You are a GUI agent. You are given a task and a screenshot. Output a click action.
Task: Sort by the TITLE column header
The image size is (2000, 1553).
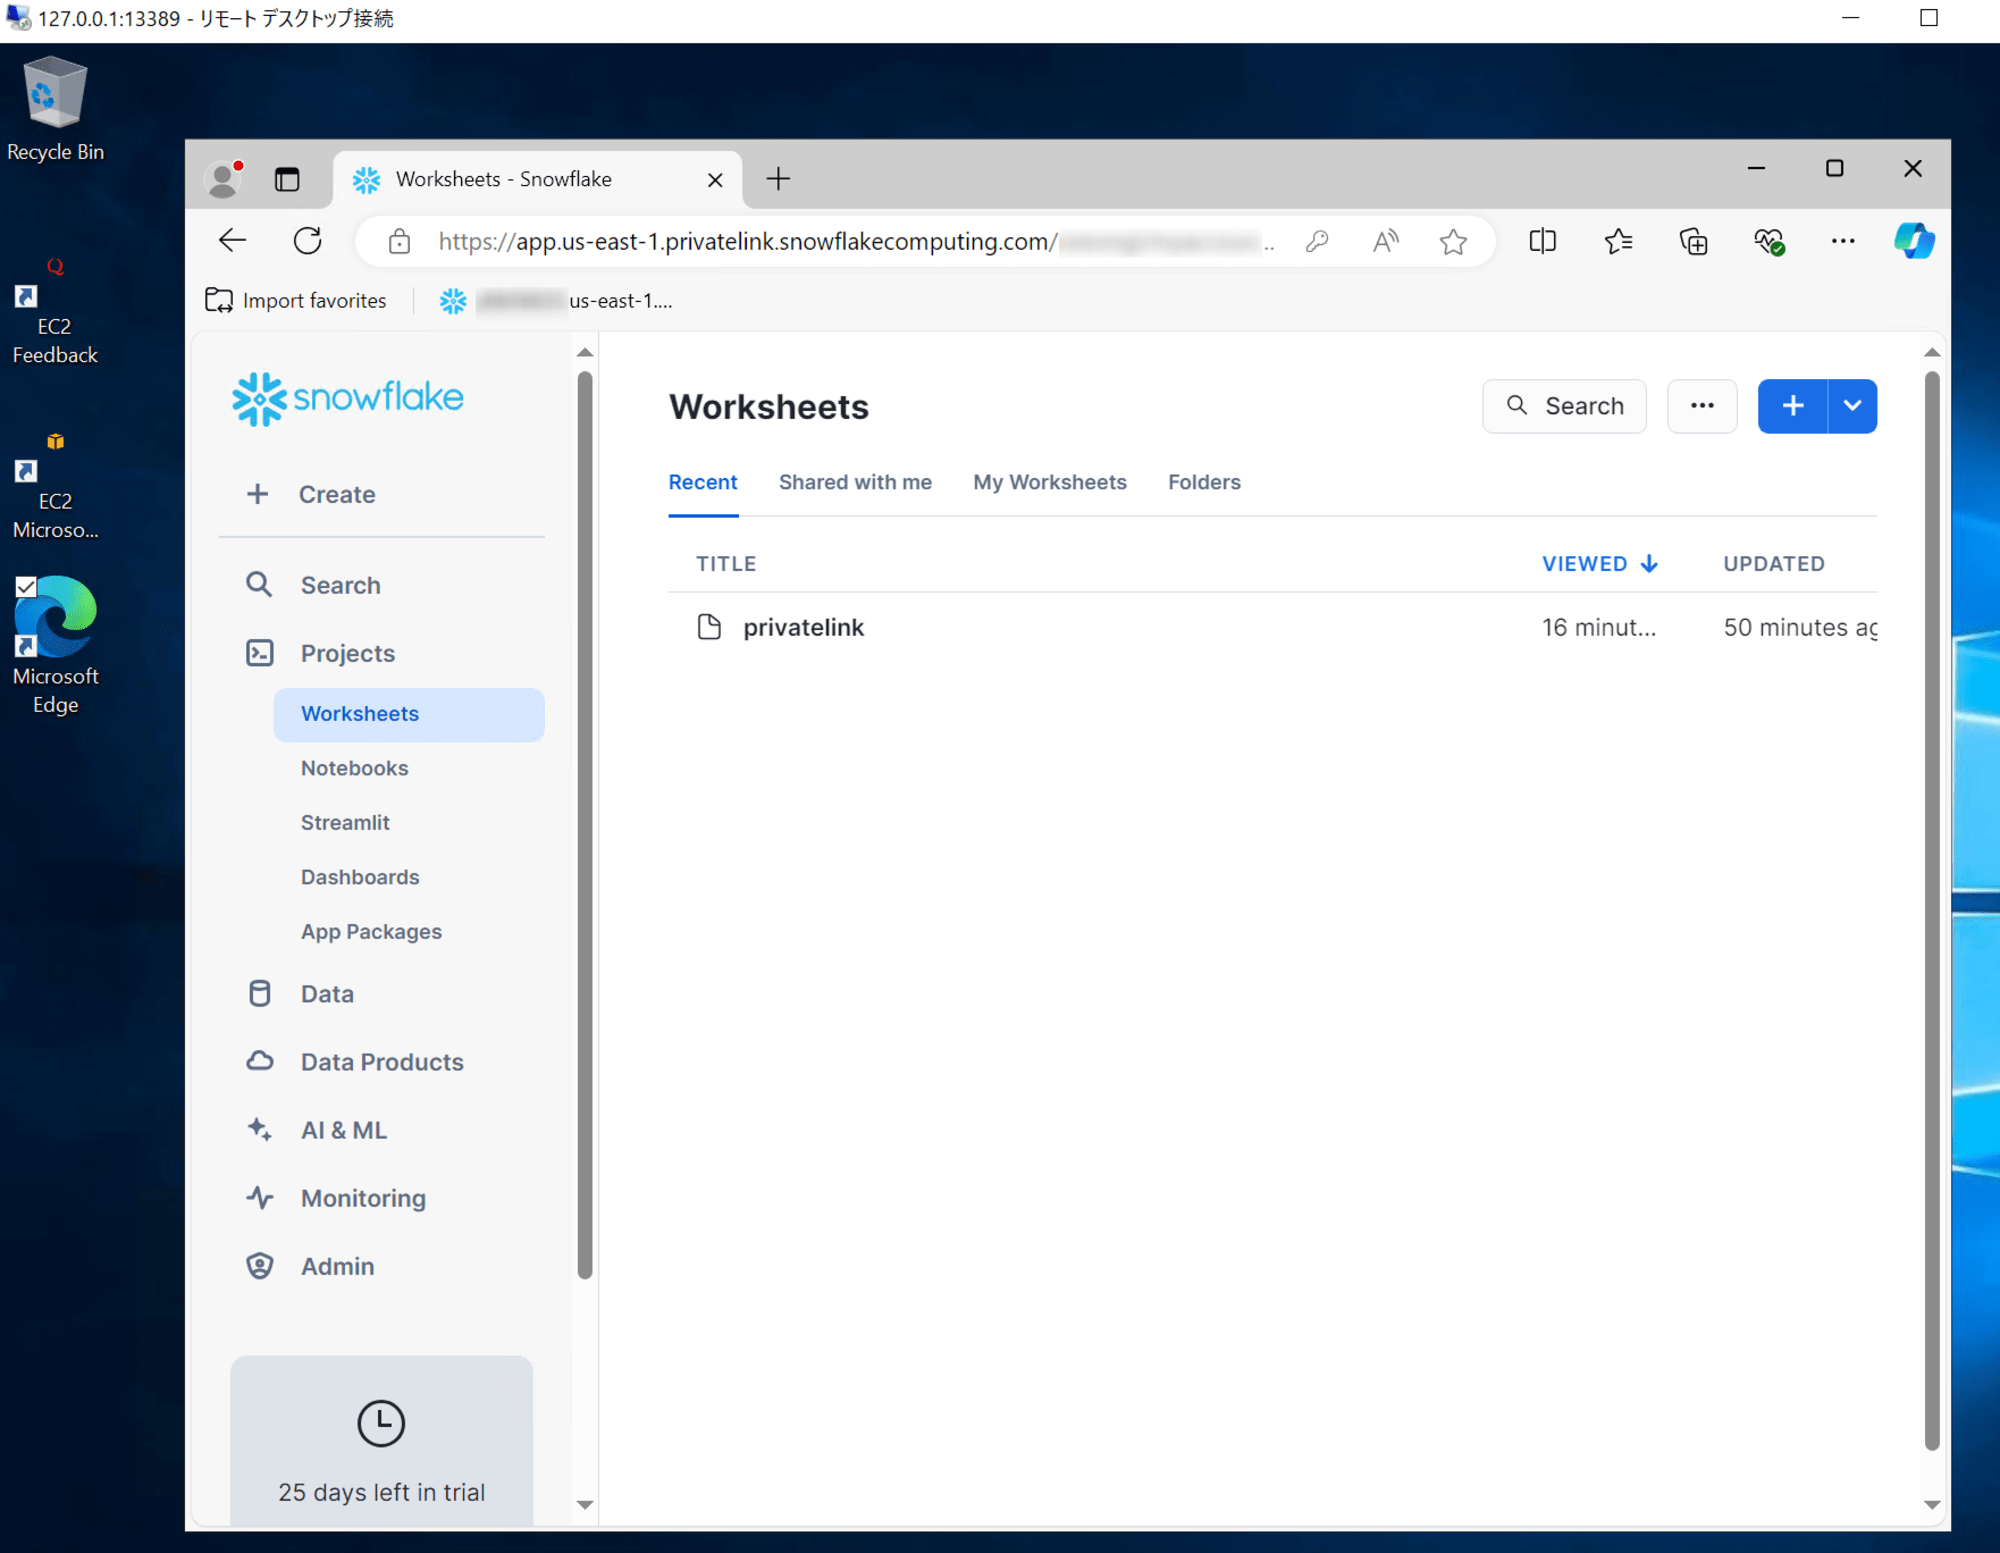point(726,564)
